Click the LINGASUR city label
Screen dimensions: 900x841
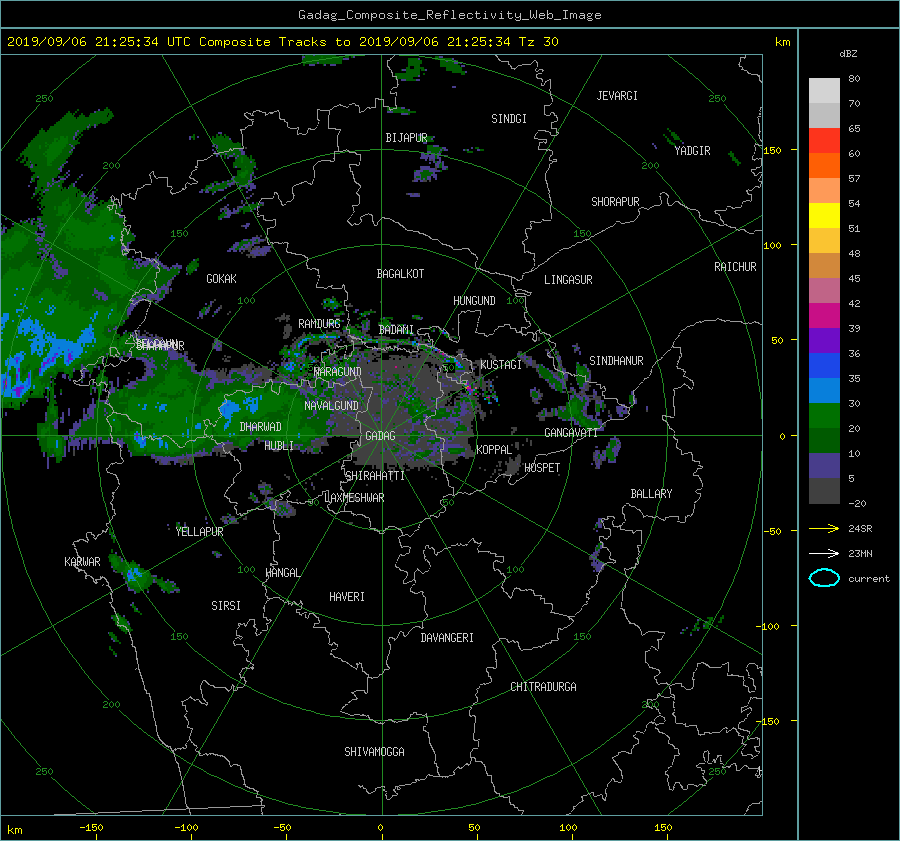coord(568,280)
